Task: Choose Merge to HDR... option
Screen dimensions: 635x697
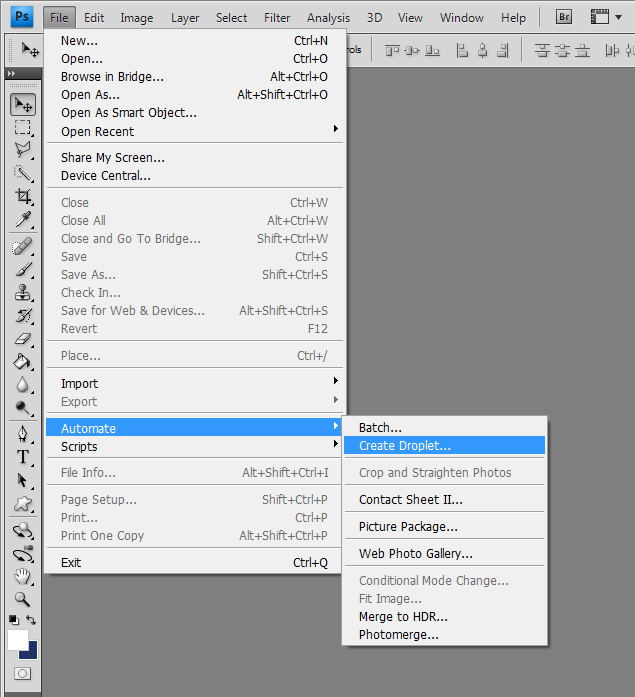Action: click(444, 617)
